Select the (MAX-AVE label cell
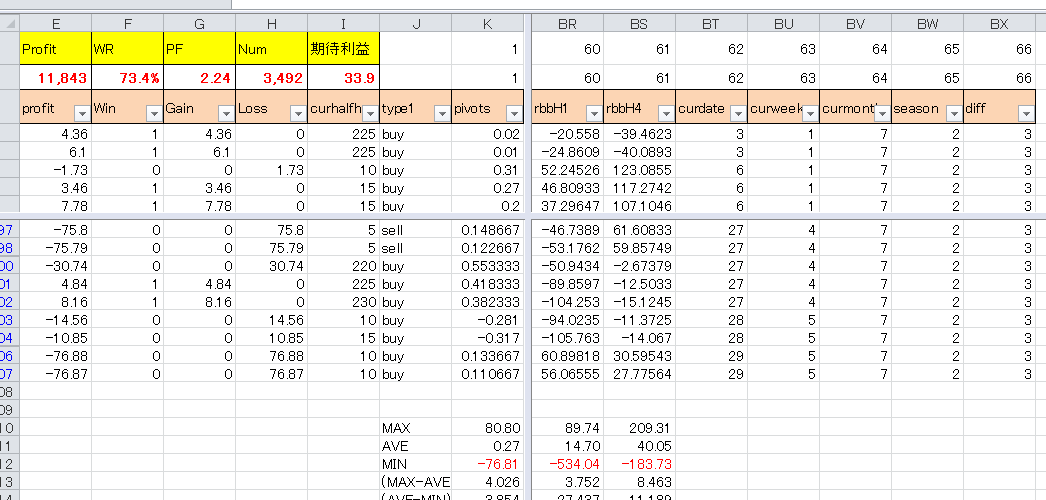The width and height of the screenshot is (1046, 500). pos(416,482)
